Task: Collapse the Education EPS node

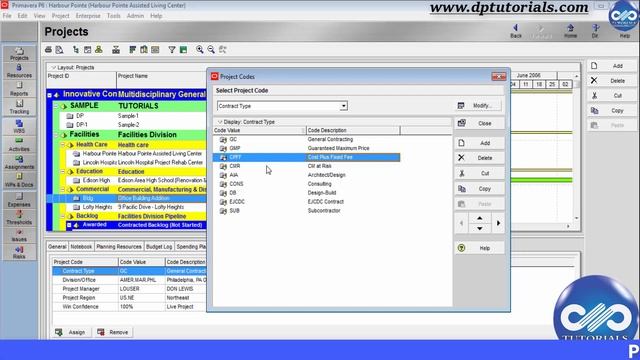Action: tap(62, 172)
